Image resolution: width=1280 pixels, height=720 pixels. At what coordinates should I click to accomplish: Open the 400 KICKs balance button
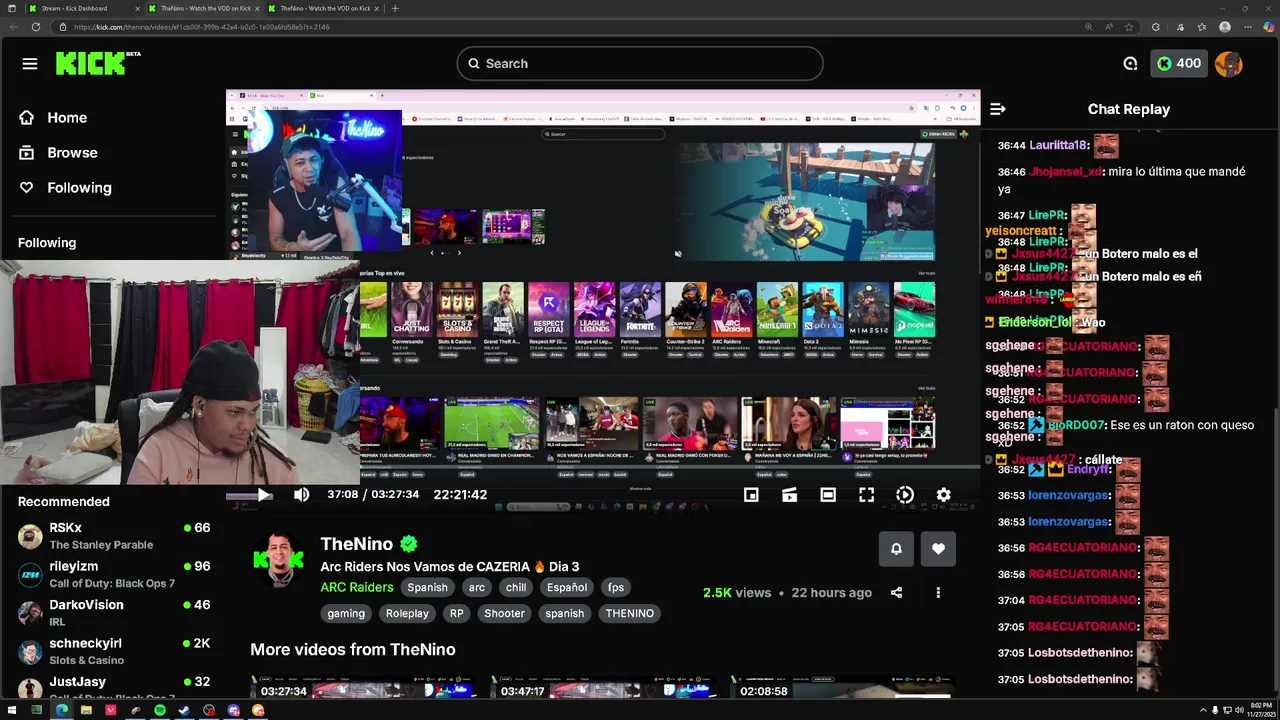point(1178,64)
